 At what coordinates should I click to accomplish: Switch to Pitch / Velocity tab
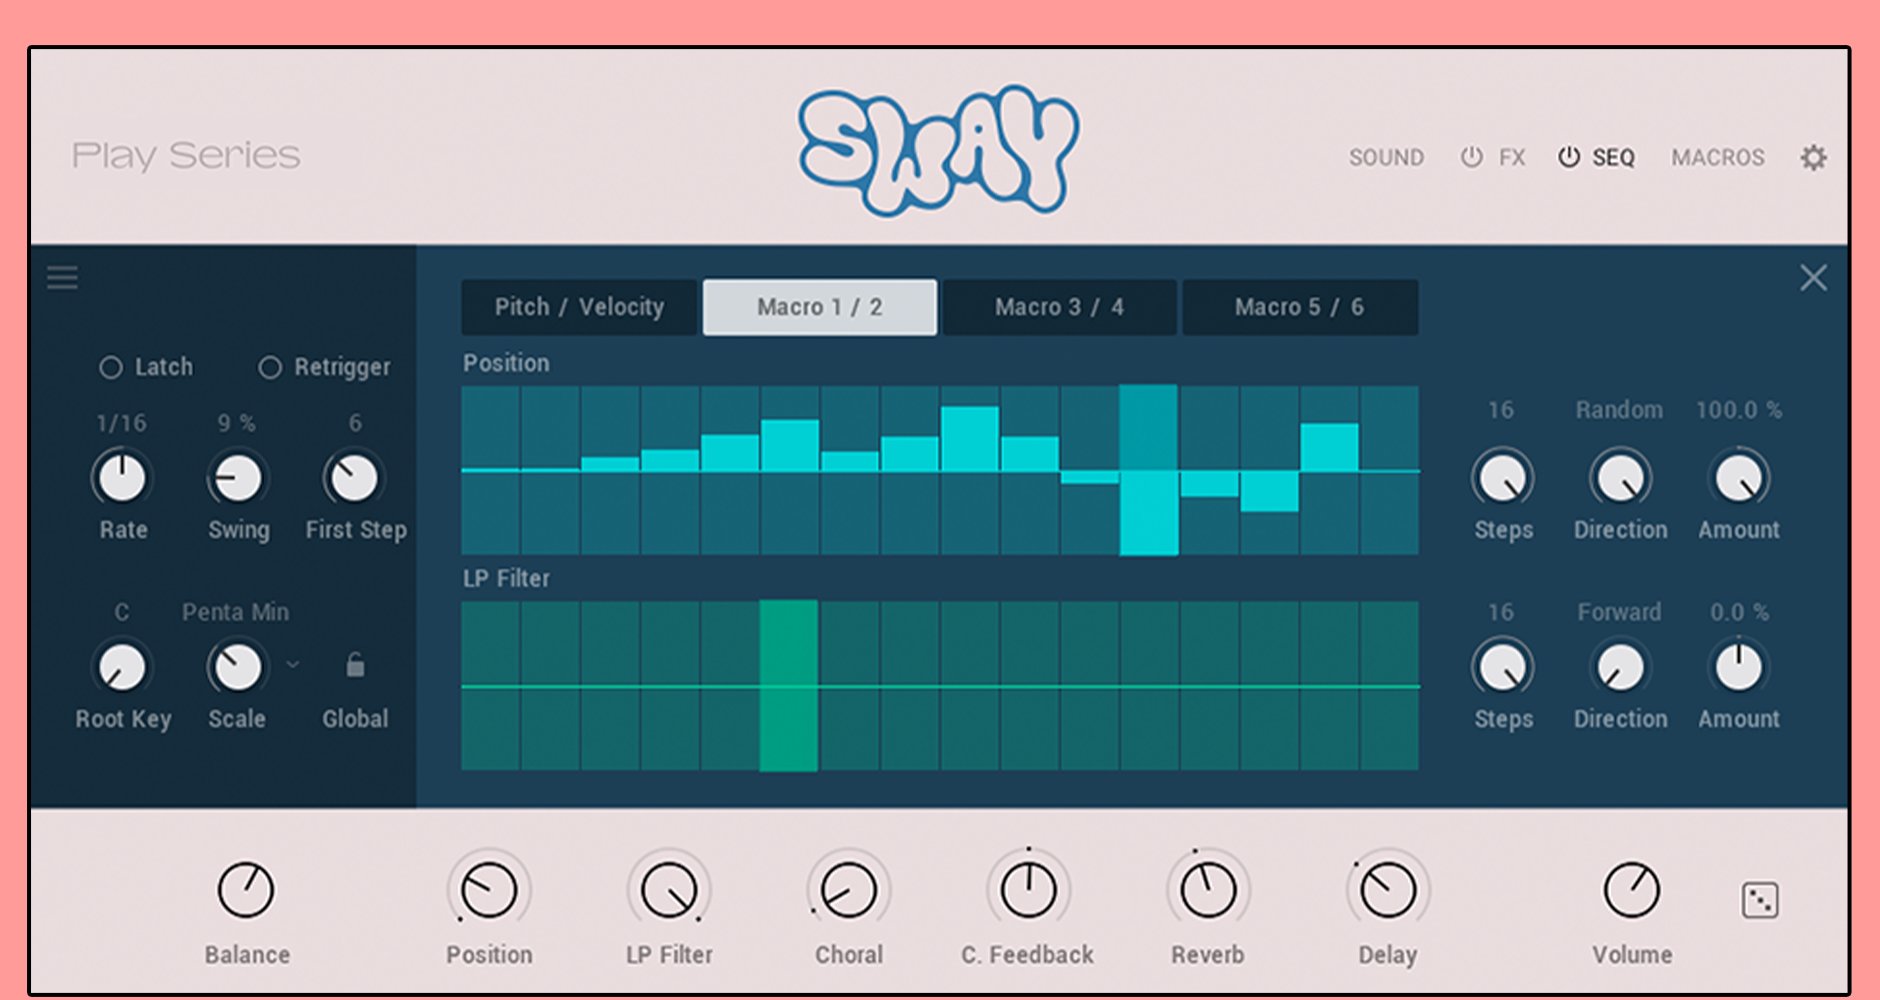pos(579,307)
